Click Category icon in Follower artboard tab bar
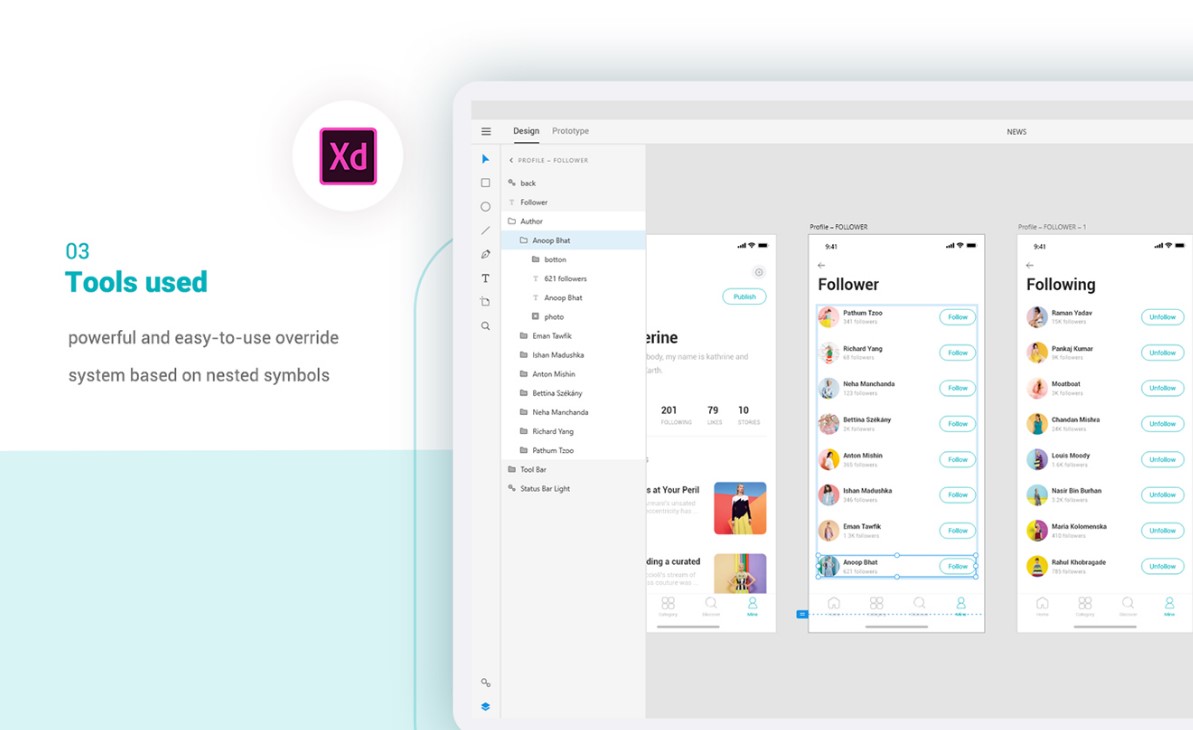This screenshot has width=1193, height=730. [876, 604]
